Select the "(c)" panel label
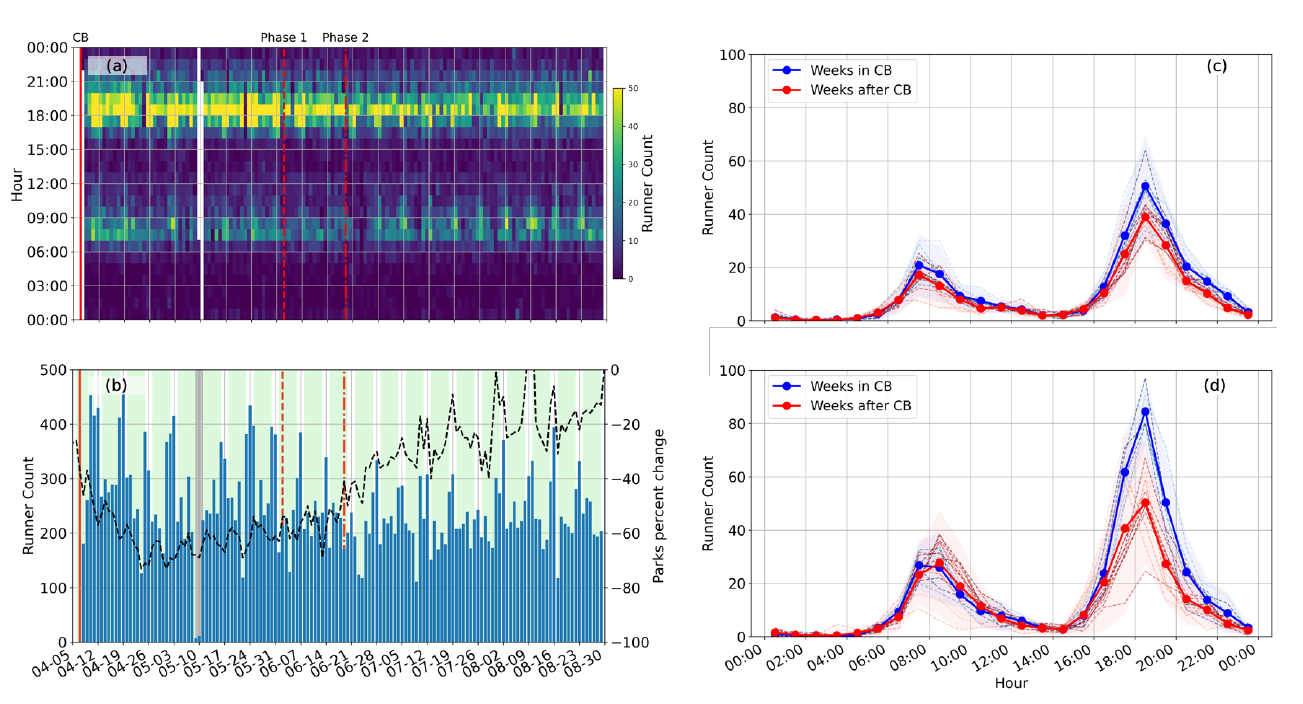Viewport: 1303px width, 704px height. [1217, 67]
